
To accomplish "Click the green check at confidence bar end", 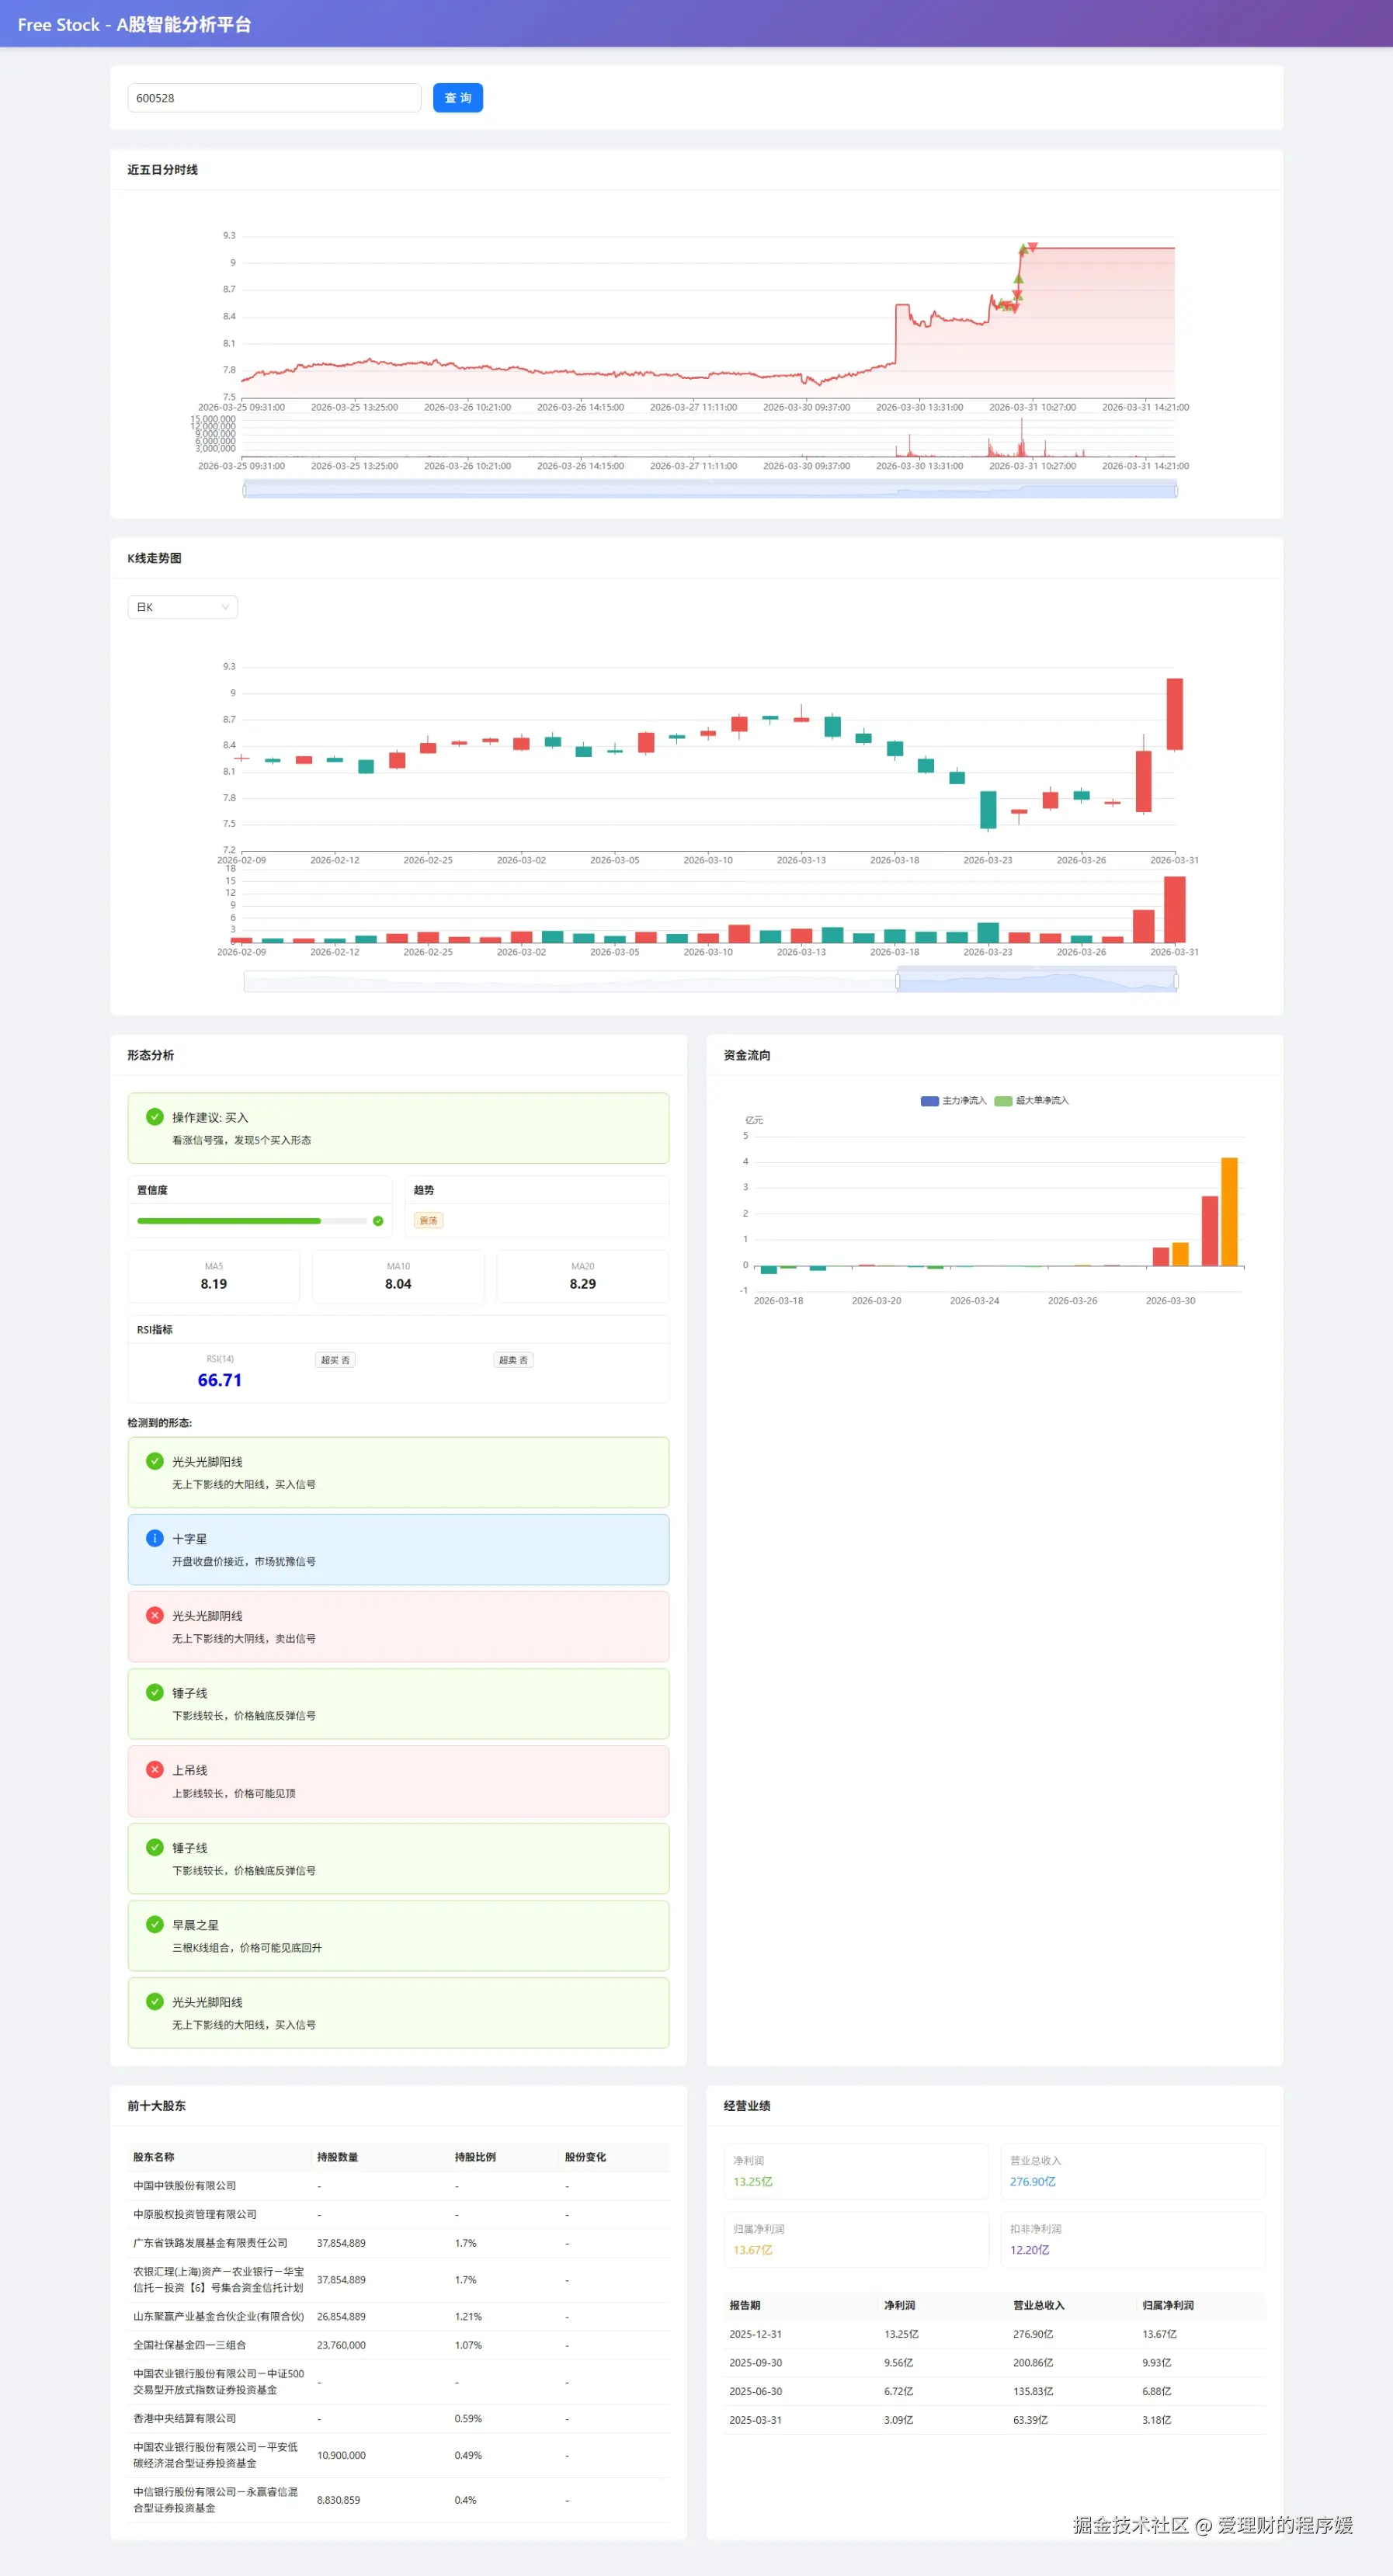I will (x=378, y=1221).
